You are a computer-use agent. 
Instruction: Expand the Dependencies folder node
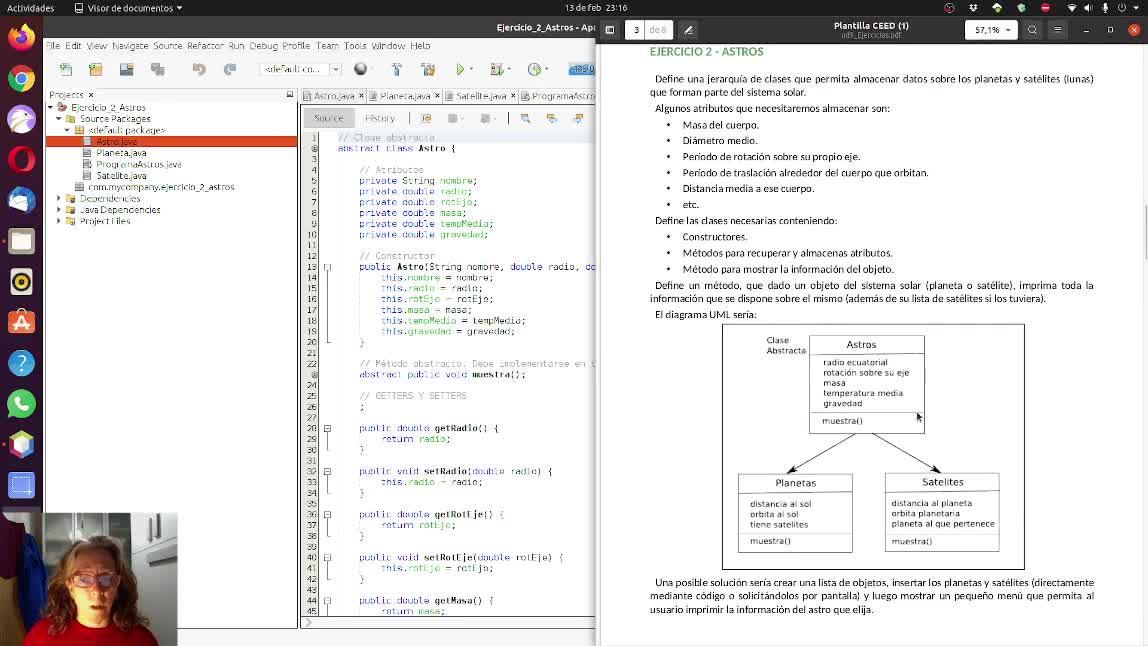click(59, 199)
